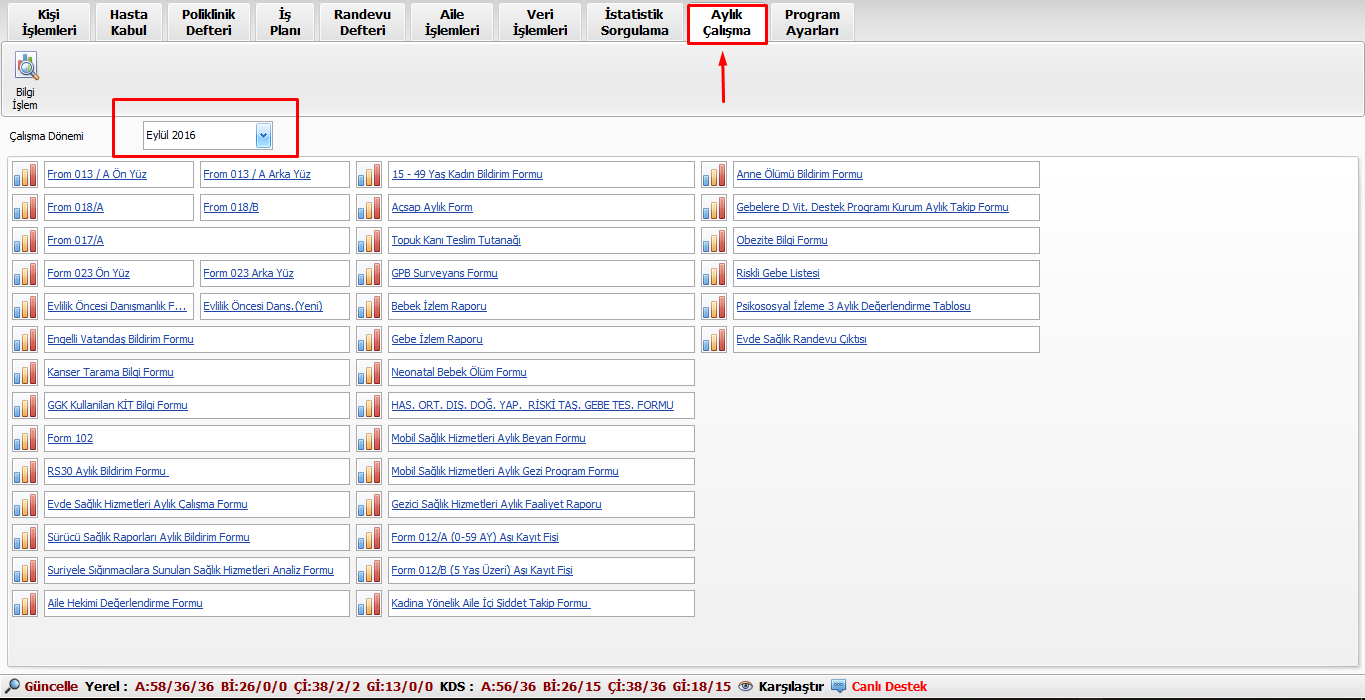
Task: Select the Program Ayarları tab
Action: click(812, 22)
